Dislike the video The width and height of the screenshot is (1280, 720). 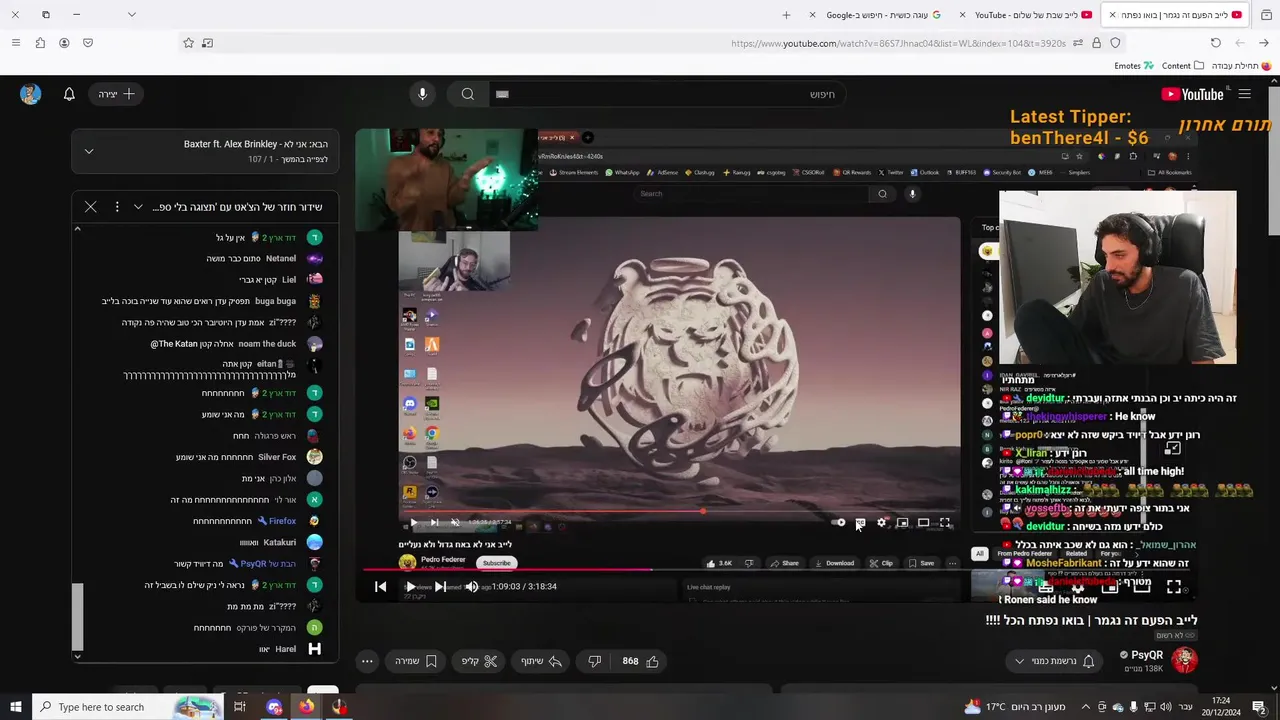point(594,661)
